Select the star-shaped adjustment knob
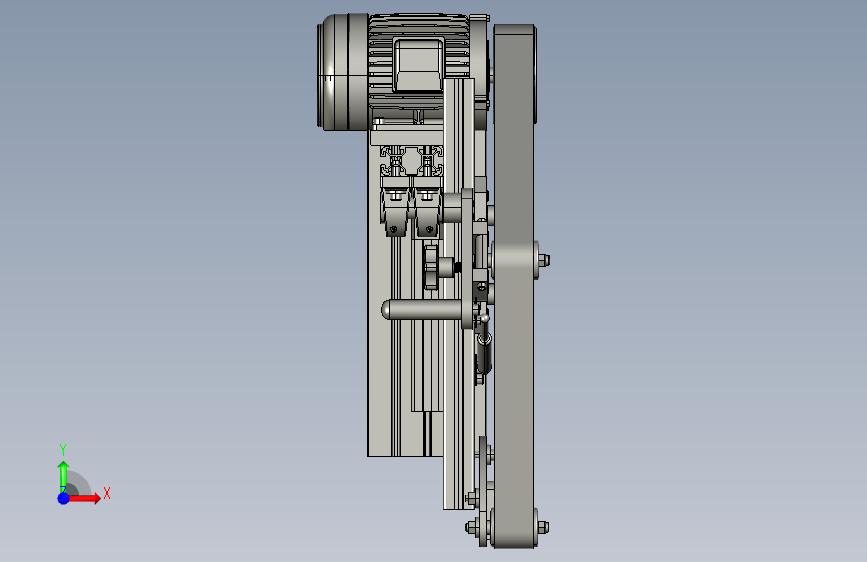Image resolution: width=867 pixels, height=562 pixels. click(x=431, y=268)
